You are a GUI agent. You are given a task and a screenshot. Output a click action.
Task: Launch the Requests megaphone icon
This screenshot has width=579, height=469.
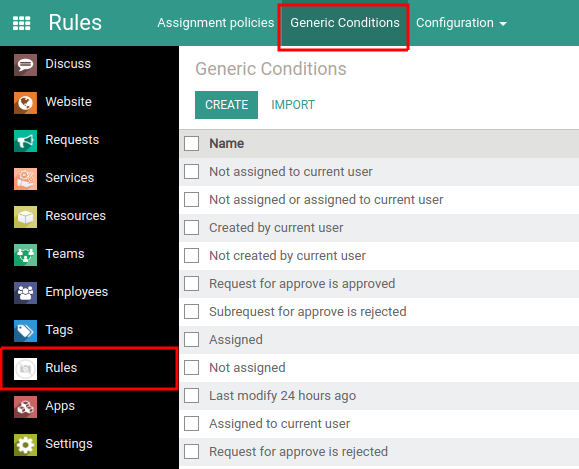point(25,141)
